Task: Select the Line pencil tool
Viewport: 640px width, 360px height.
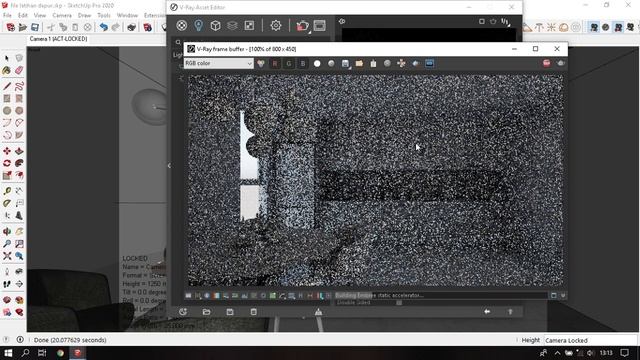Action: point(7,86)
